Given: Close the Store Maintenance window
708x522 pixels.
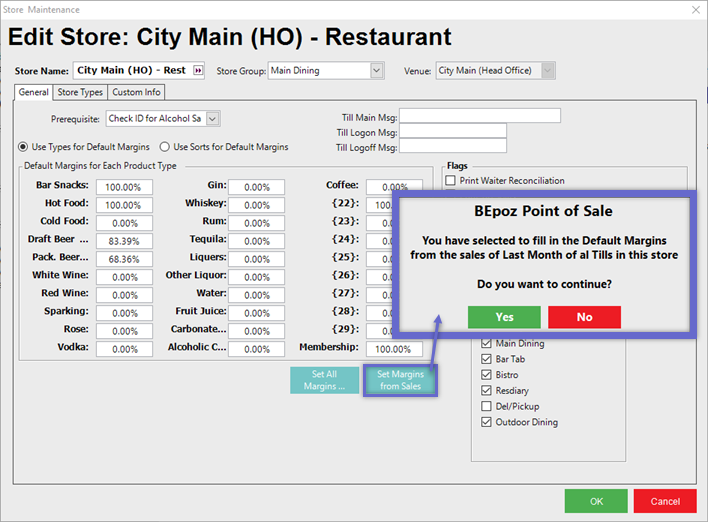Looking at the screenshot, I should click(x=696, y=9).
